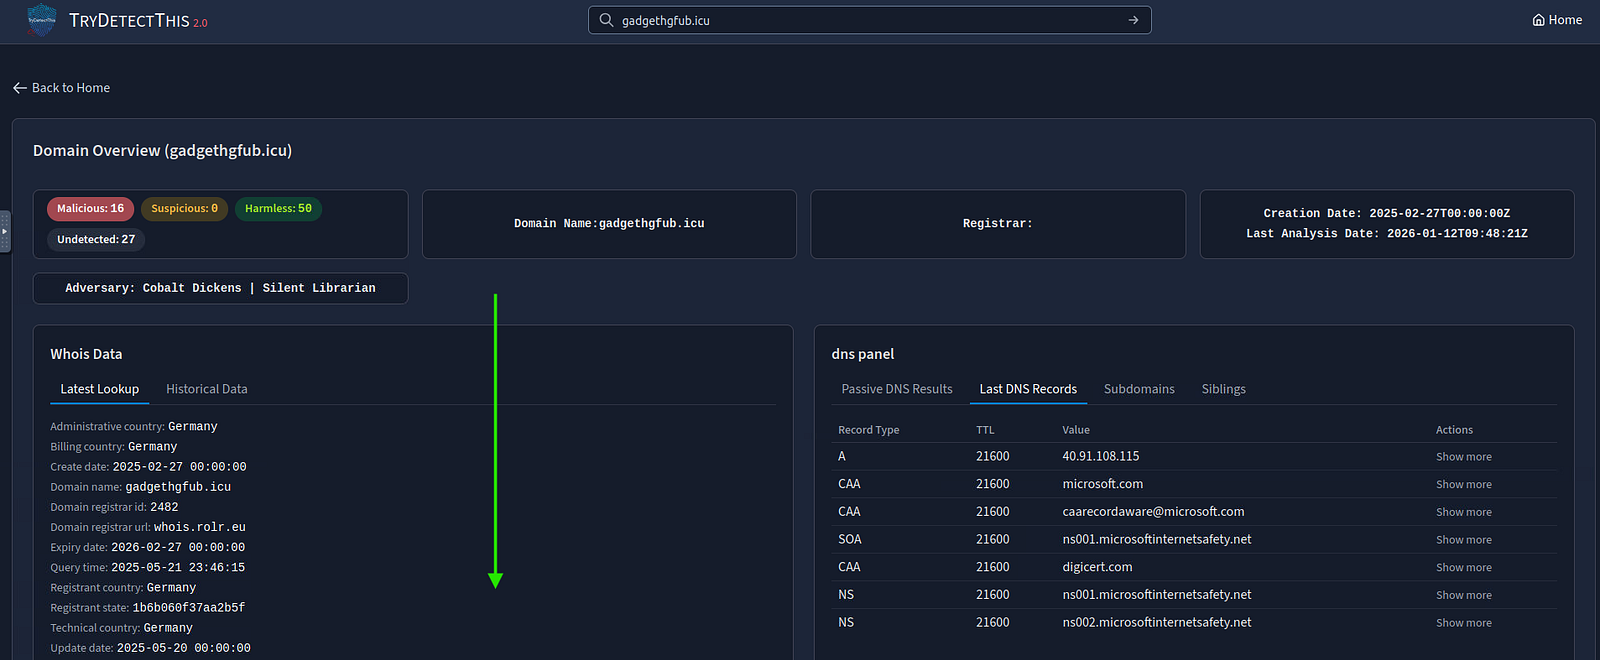Click the back arrow icon
The width and height of the screenshot is (1600, 660).
[x=20, y=88]
